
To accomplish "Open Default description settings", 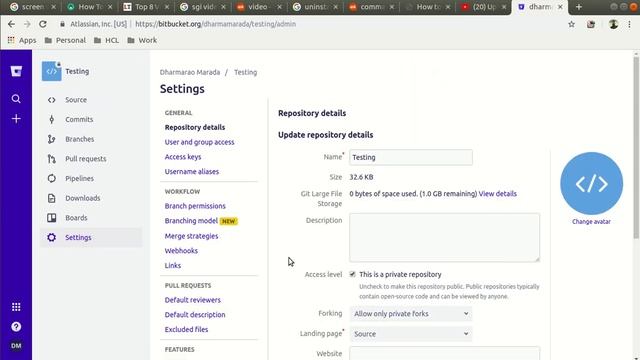I will pyautogui.click(x=195, y=314).
